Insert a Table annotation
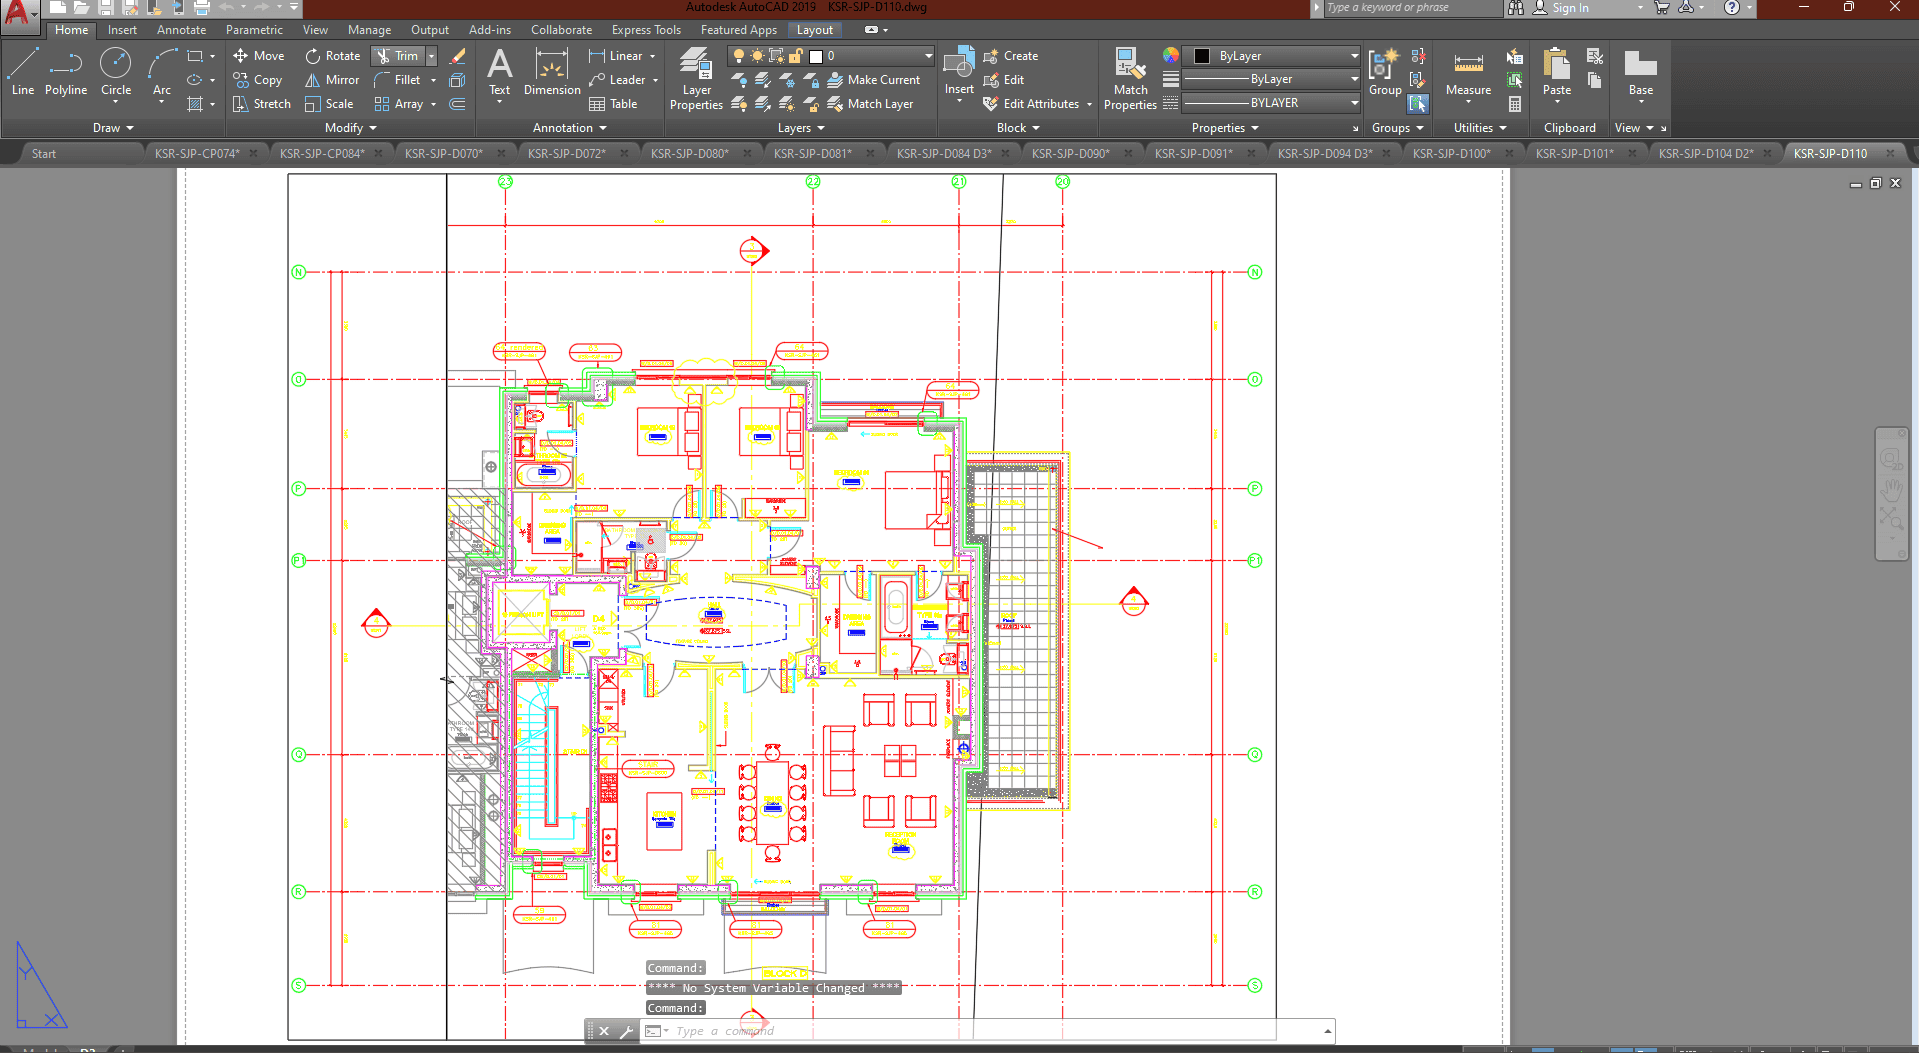1919x1053 pixels. pos(613,104)
